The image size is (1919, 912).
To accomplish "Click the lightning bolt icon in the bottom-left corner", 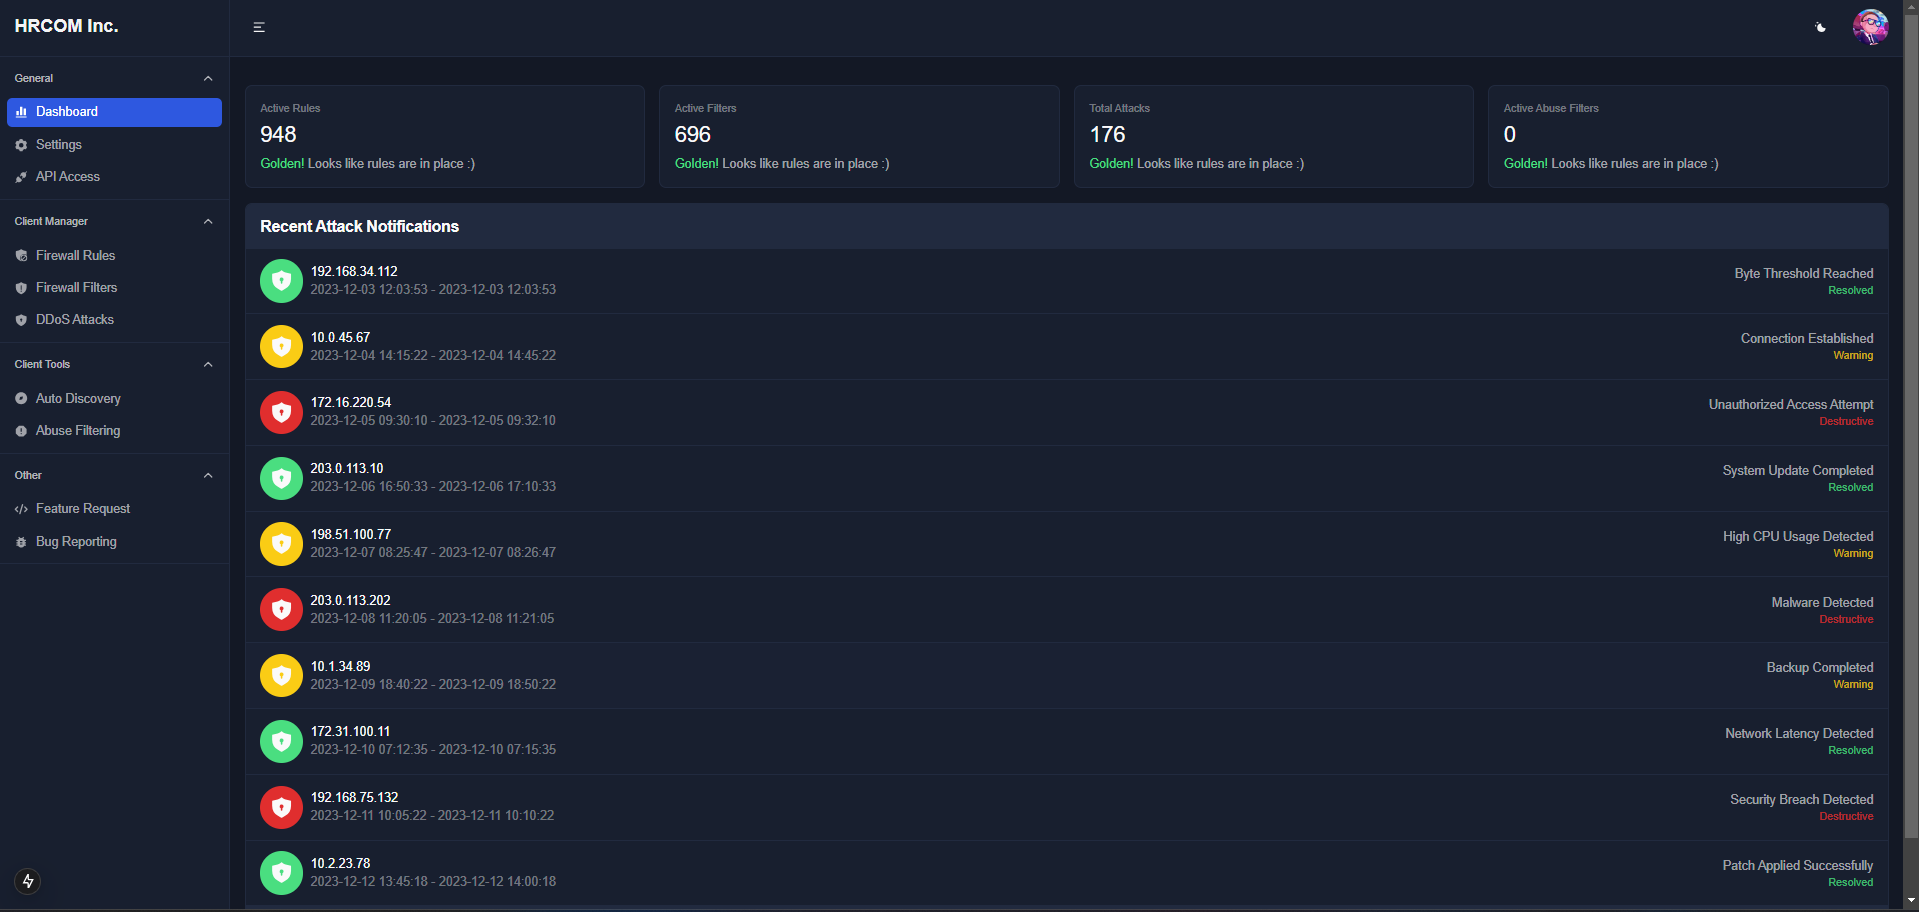I will tap(28, 881).
